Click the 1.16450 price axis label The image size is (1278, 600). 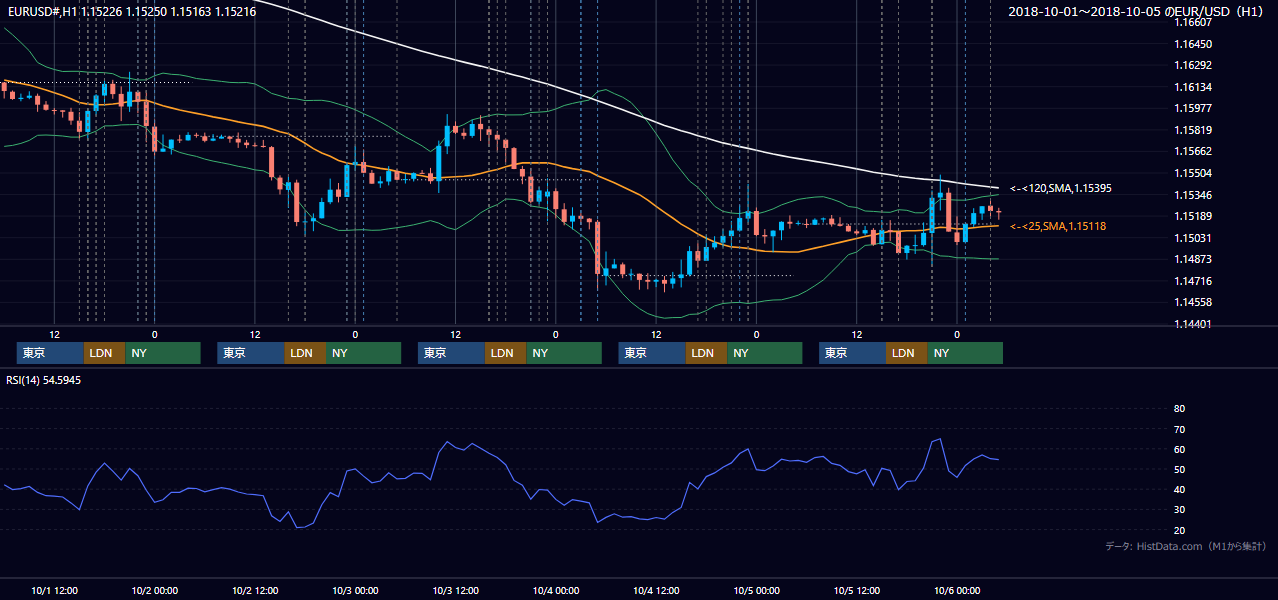(1194, 44)
